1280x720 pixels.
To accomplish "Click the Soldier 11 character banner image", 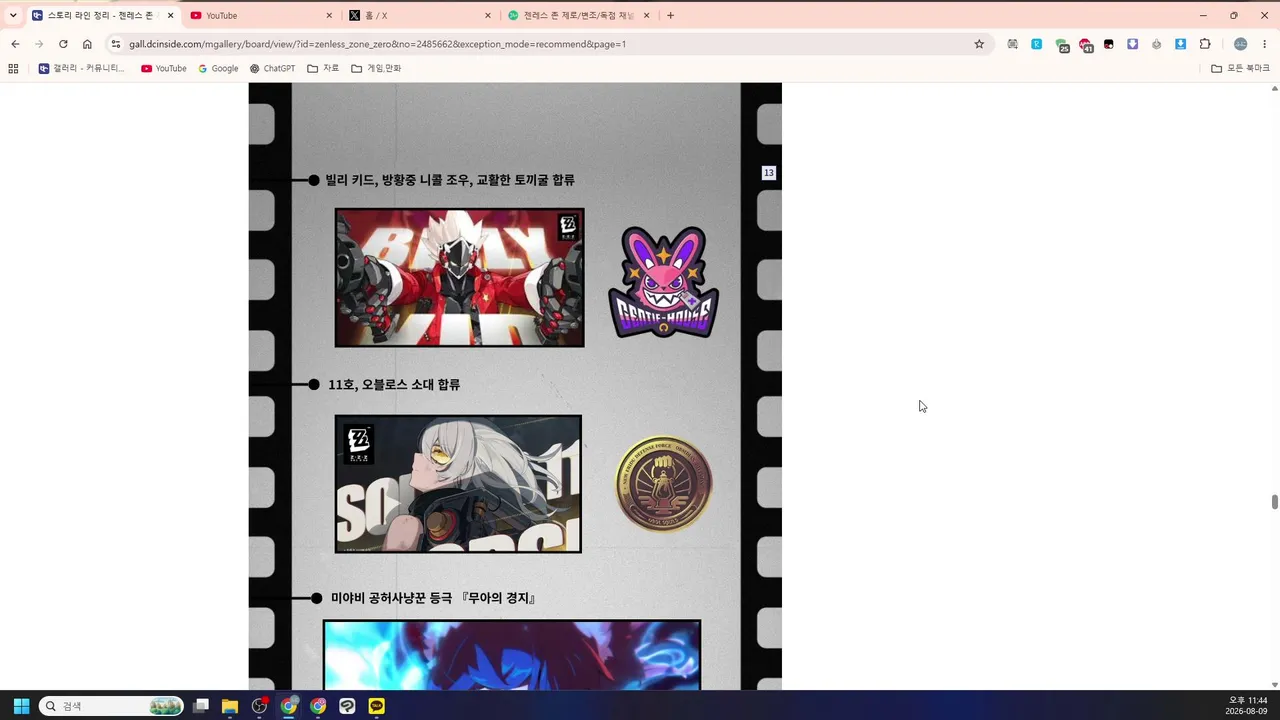I will [x=458, y=484].
